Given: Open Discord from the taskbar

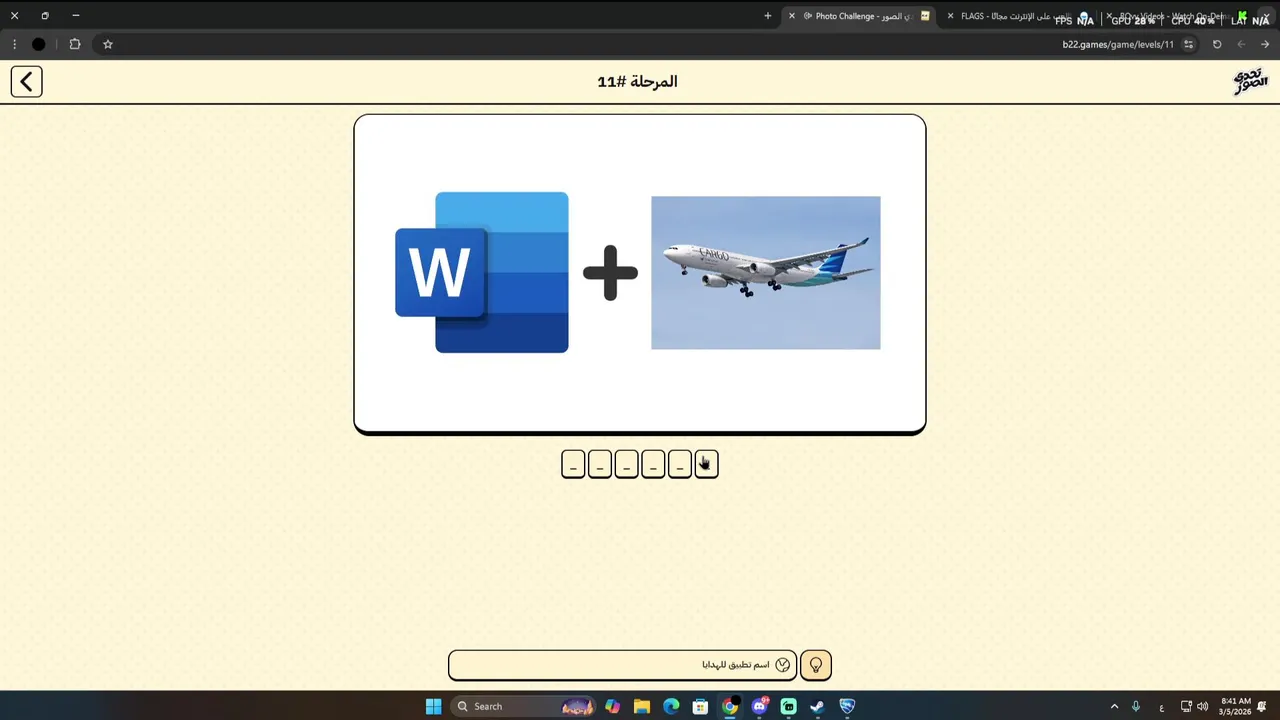Looking at the screenshot, I should (x=759, y=706).
